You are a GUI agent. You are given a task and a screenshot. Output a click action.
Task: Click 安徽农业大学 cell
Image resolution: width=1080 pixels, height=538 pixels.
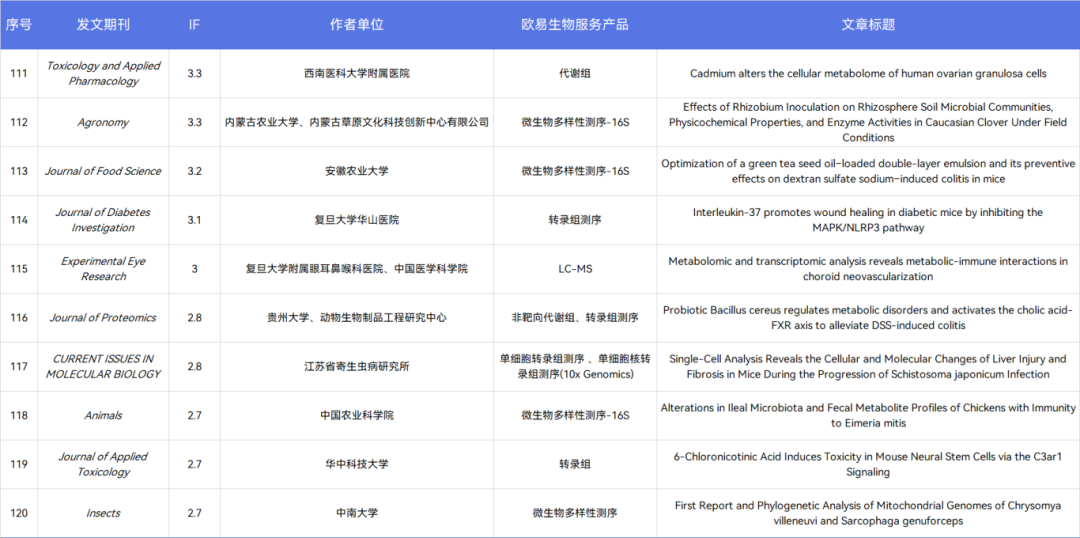click(x=357, y=172)
